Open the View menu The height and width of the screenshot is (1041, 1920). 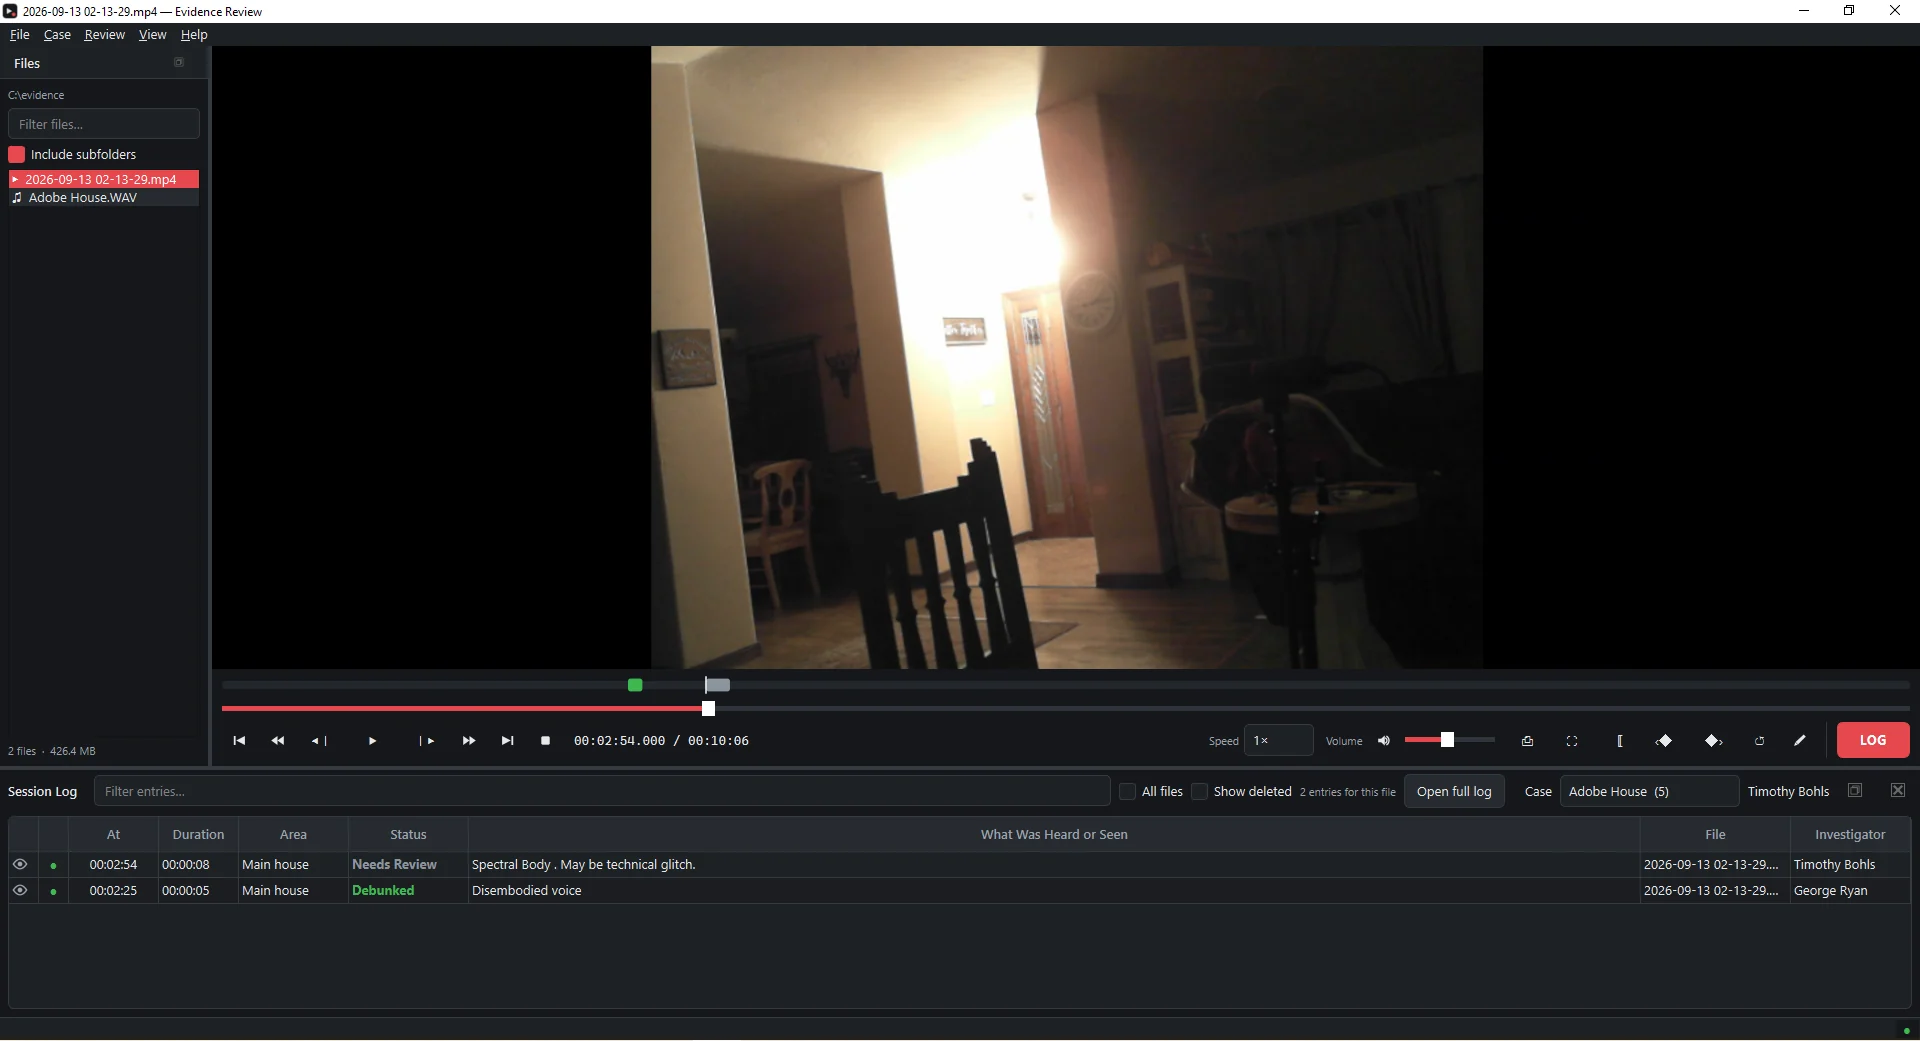coord(152,34)
